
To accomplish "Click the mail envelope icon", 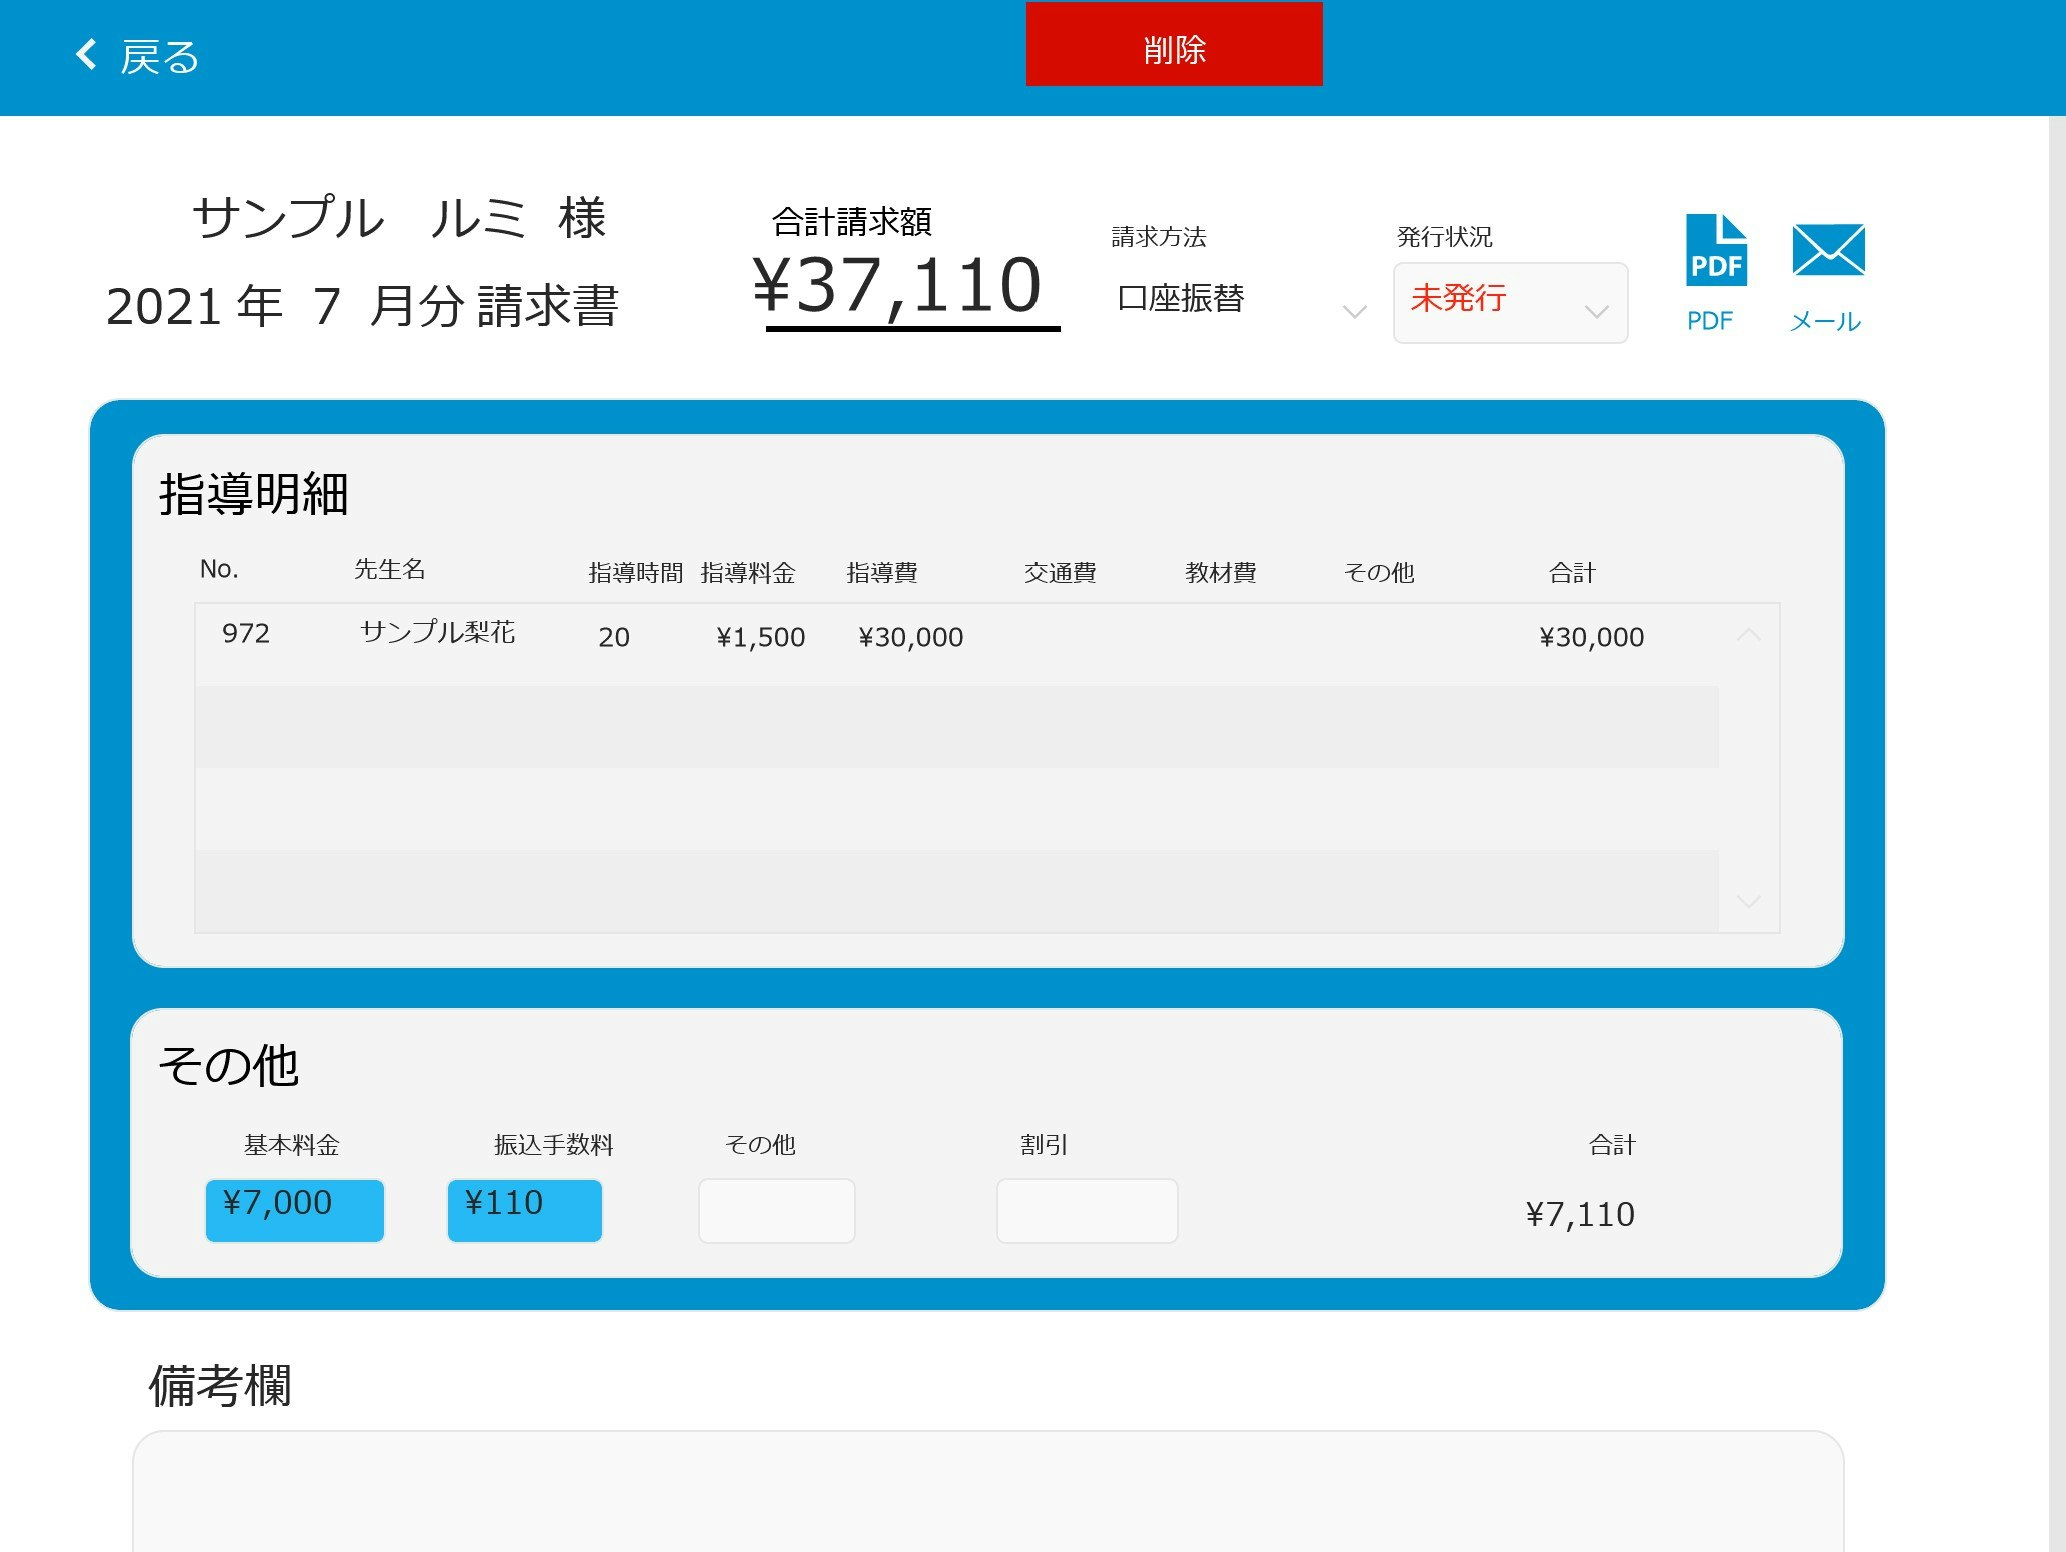I will tap(1828, 250).
